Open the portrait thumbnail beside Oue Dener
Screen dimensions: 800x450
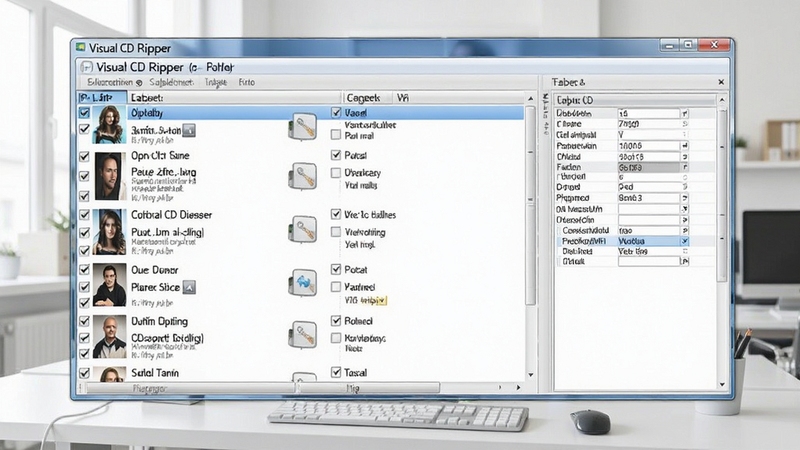point(109,285)
